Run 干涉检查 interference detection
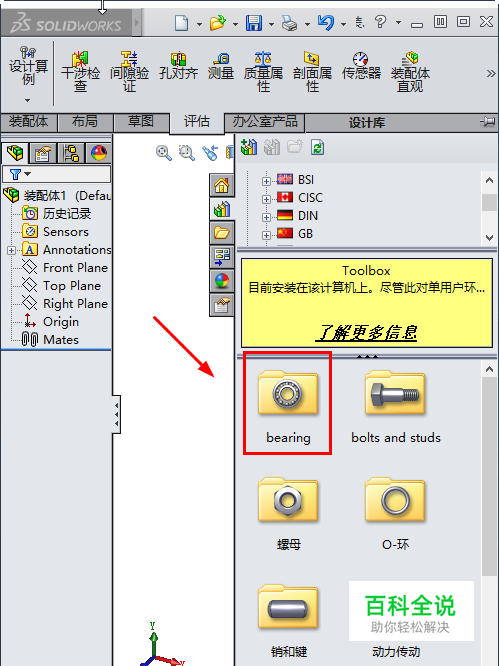The image size is (499, 666). (x=80, y=72)
